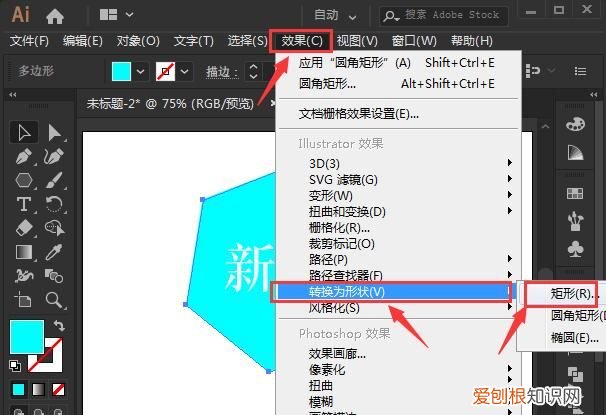
Task: Open 效果画廊... under Photoshop effects
Action: pyautogui.click(x=398, y=354)
